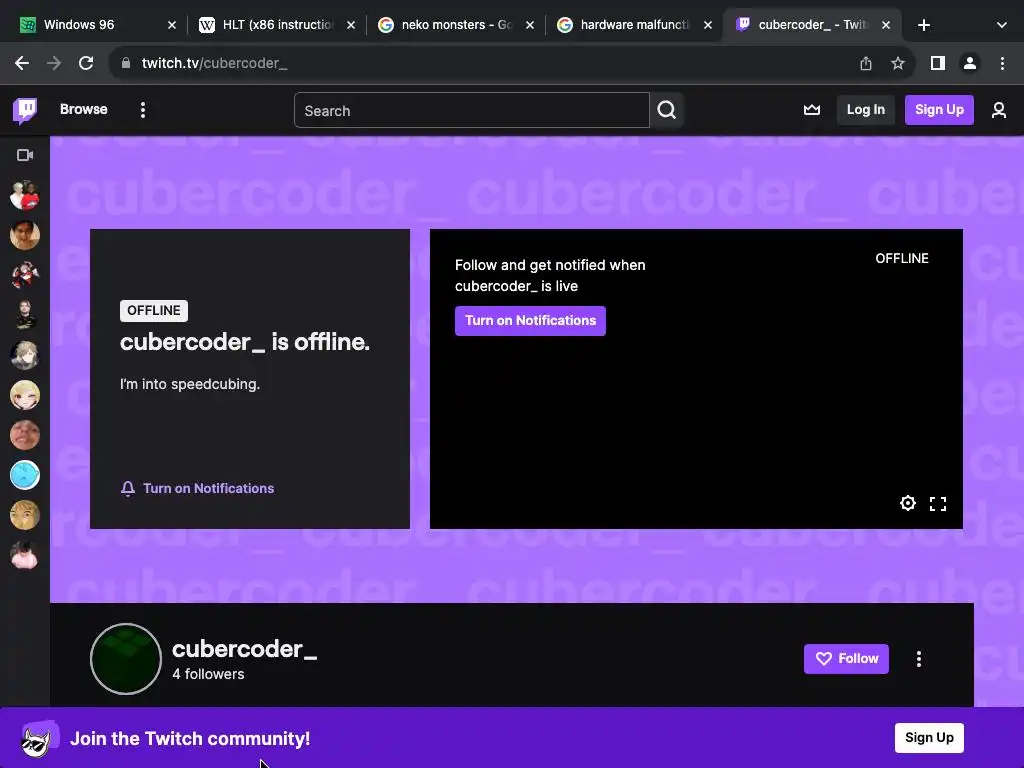Screen dimensions: 1024x768
Task: Close the HLT x86 instruction tab
Action: [x=351, y=25]
